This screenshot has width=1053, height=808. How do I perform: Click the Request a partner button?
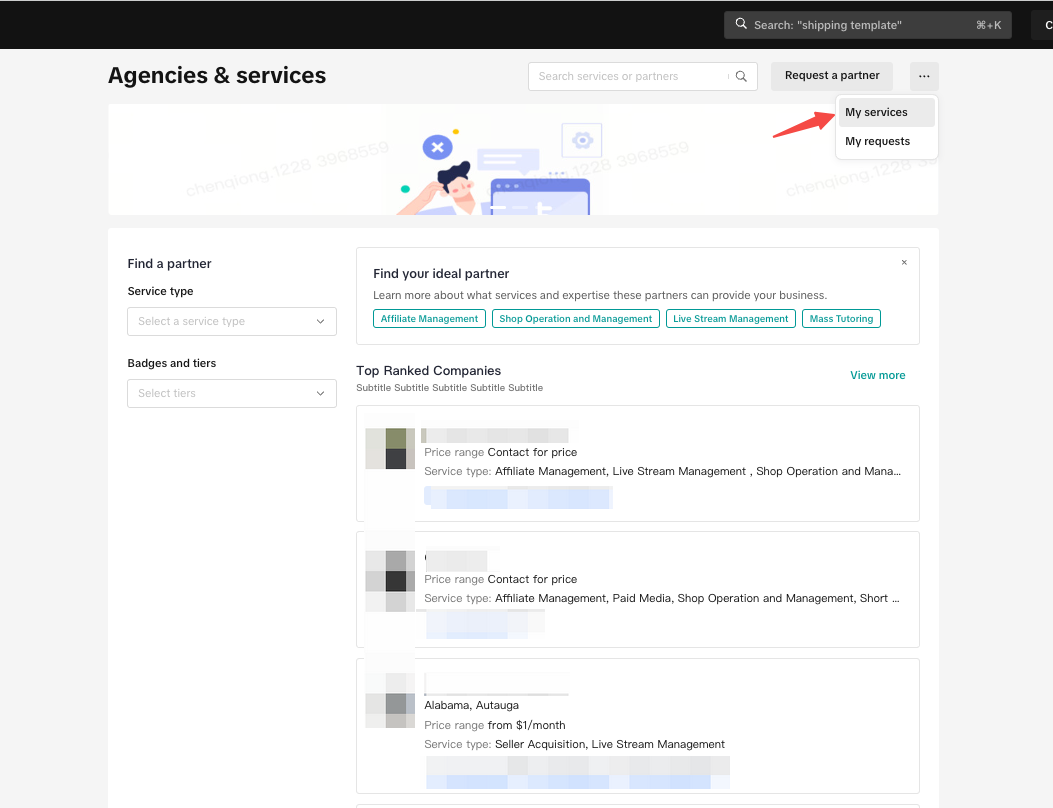tap(832, 76)
